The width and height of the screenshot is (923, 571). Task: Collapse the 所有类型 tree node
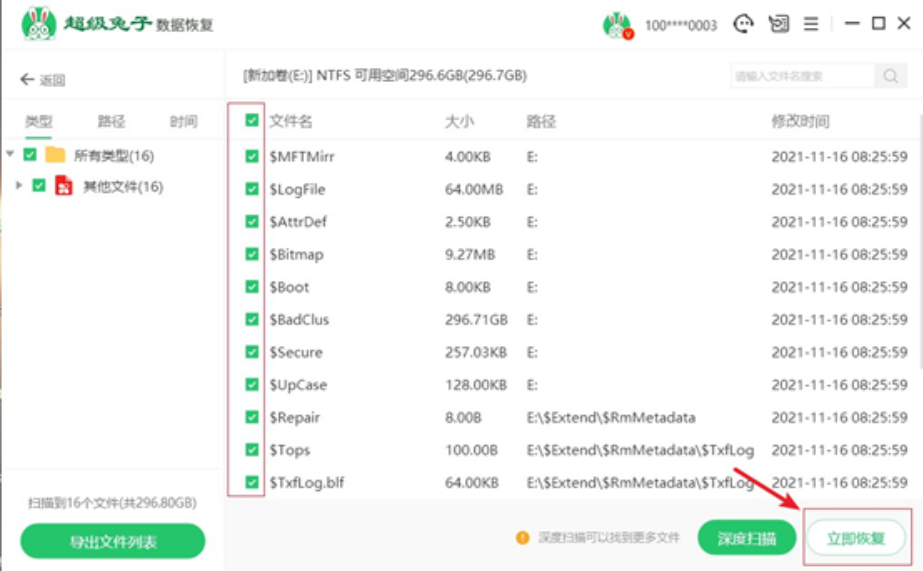pyautogui.click(x=10, y=155)
